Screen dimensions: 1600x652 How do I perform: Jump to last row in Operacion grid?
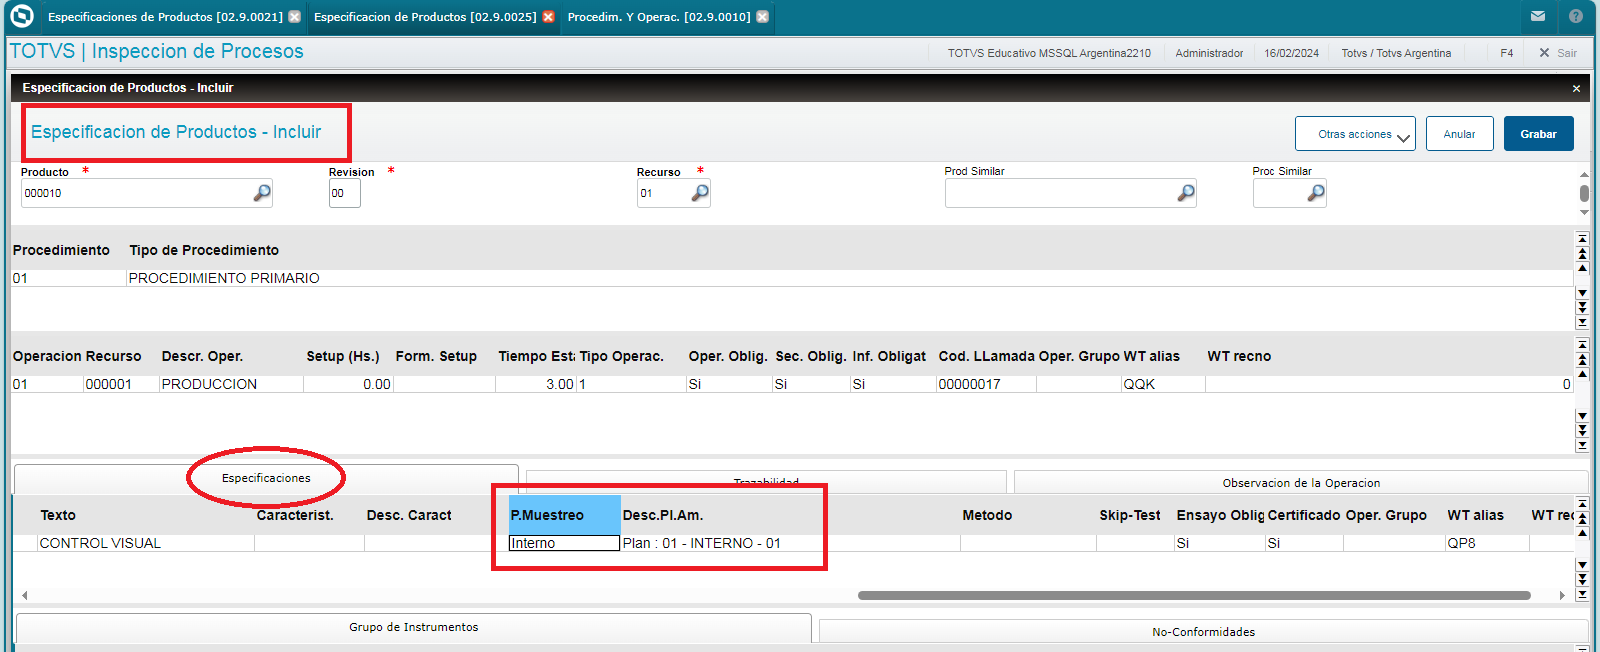point(1582,445)
